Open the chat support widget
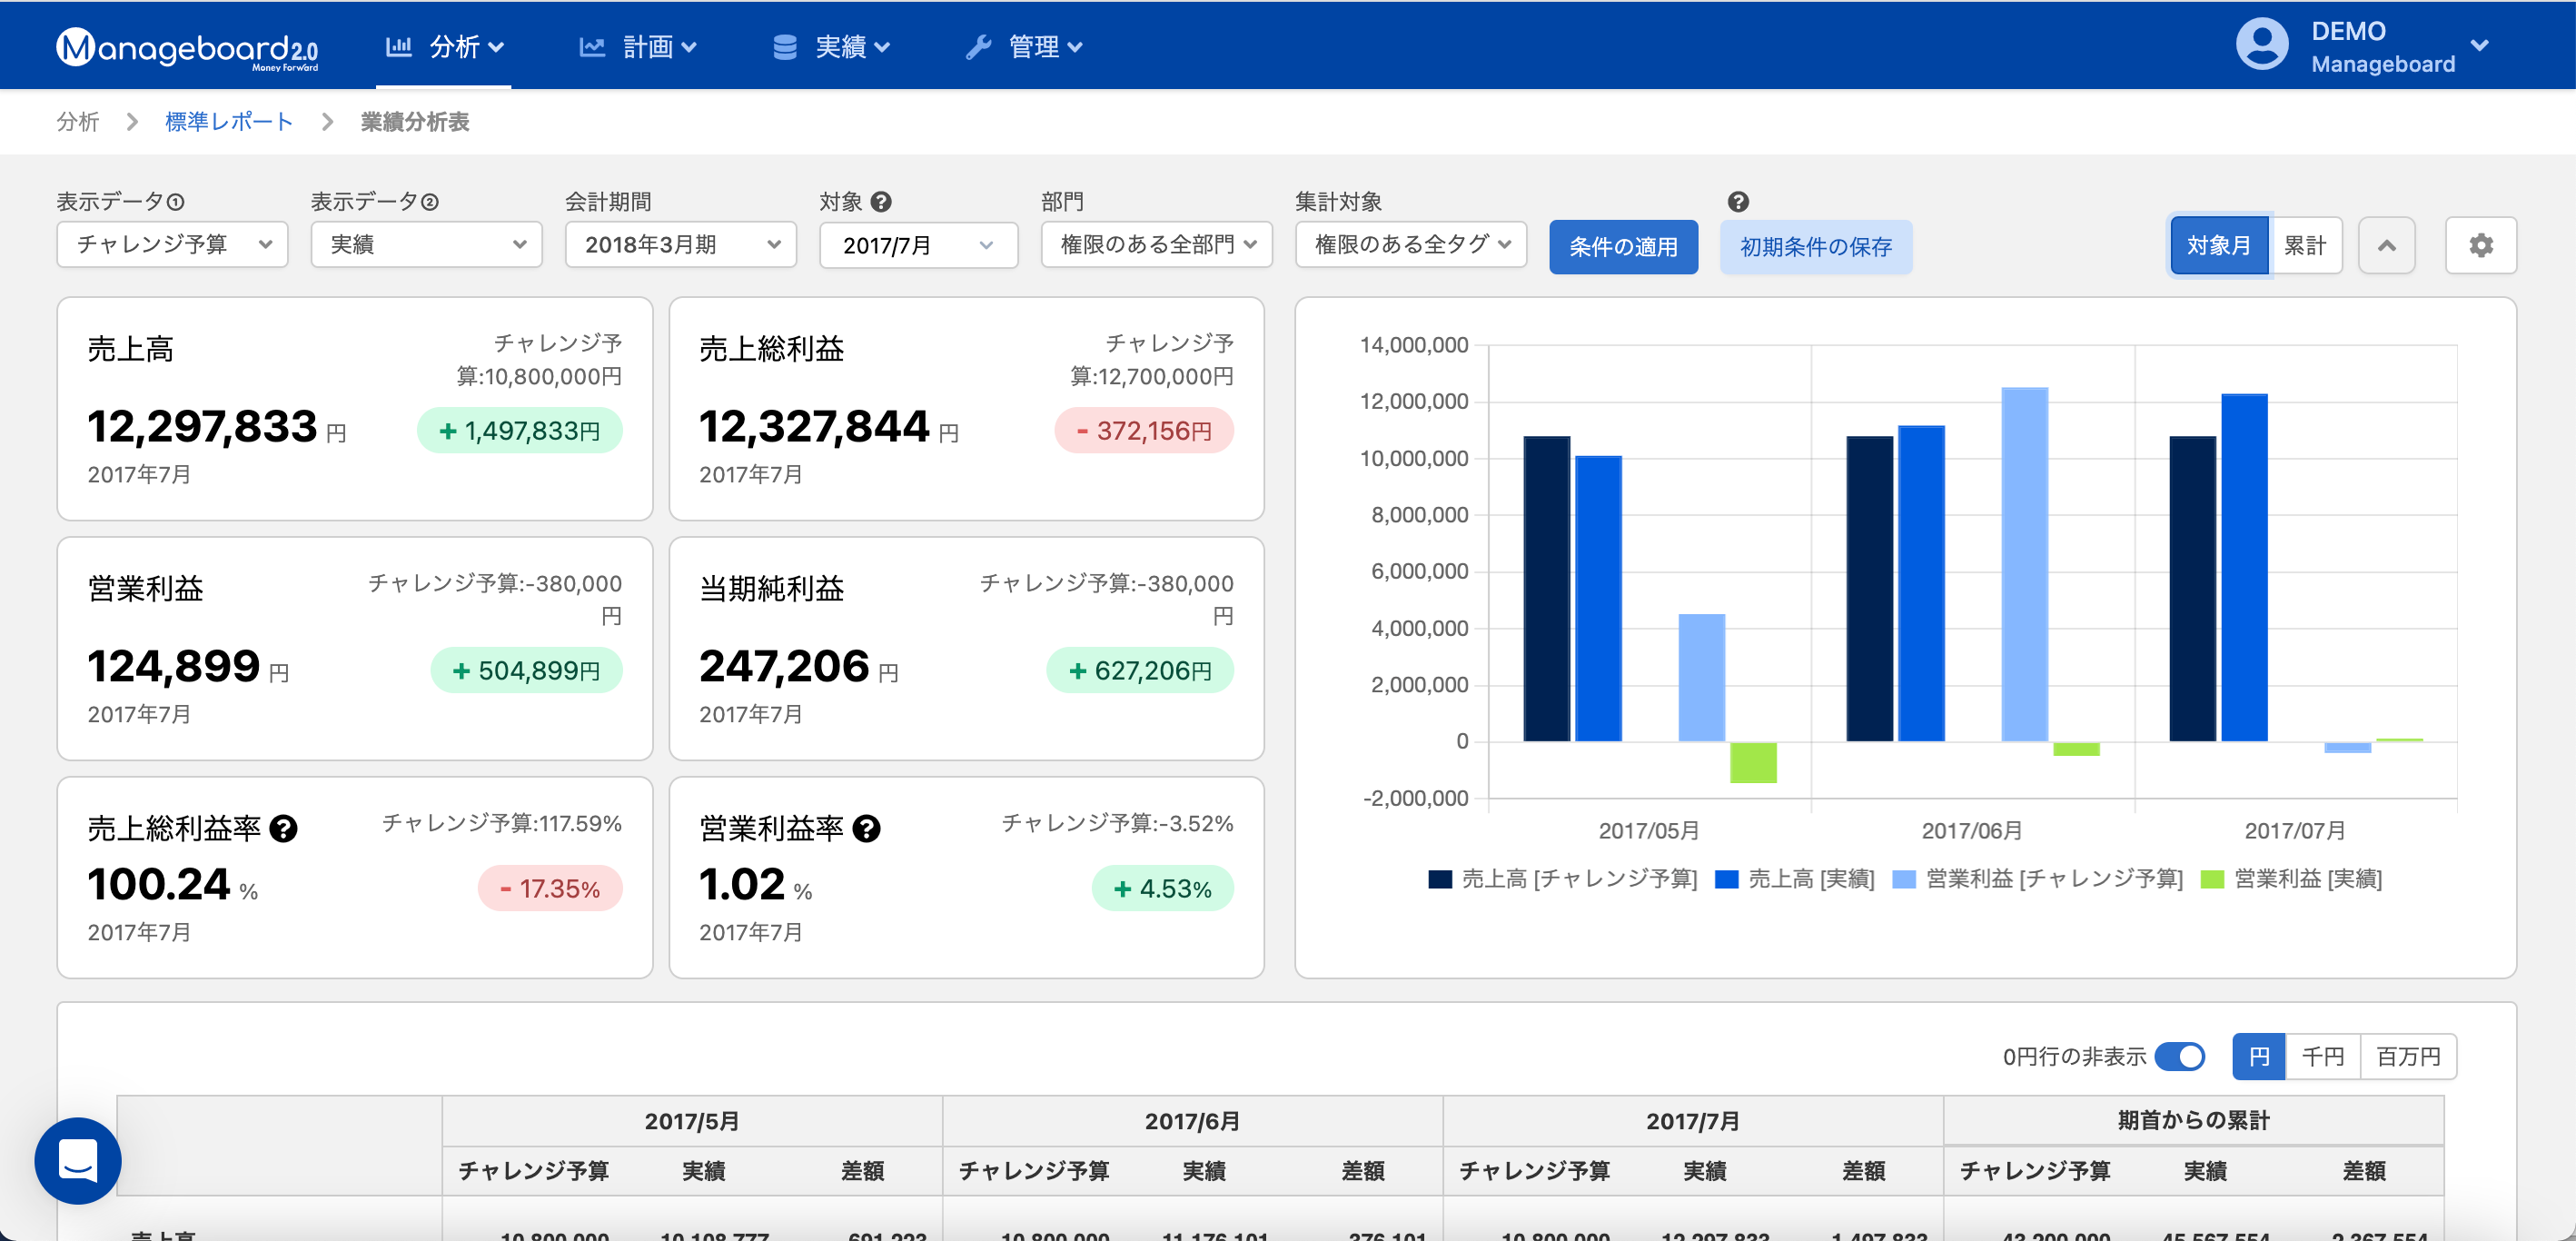 pos(77,1160)
